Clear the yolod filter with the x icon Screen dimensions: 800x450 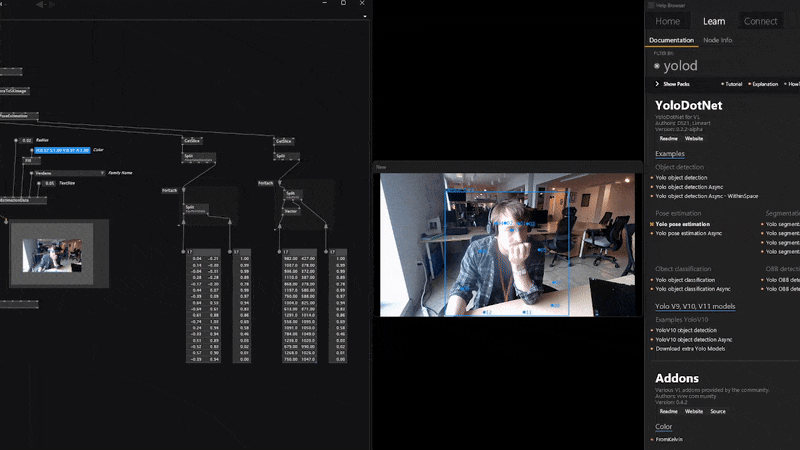coord(657,66)
